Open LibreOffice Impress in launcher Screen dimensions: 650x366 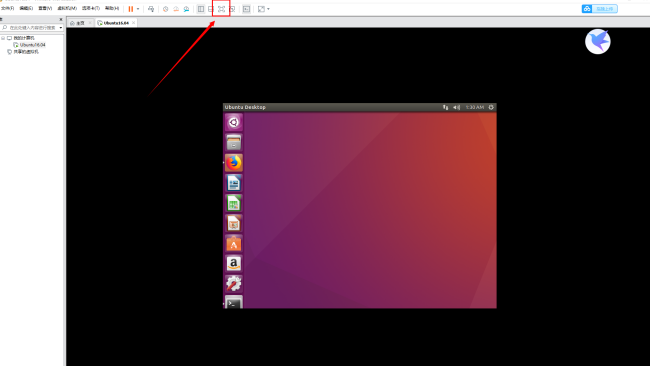234,223
